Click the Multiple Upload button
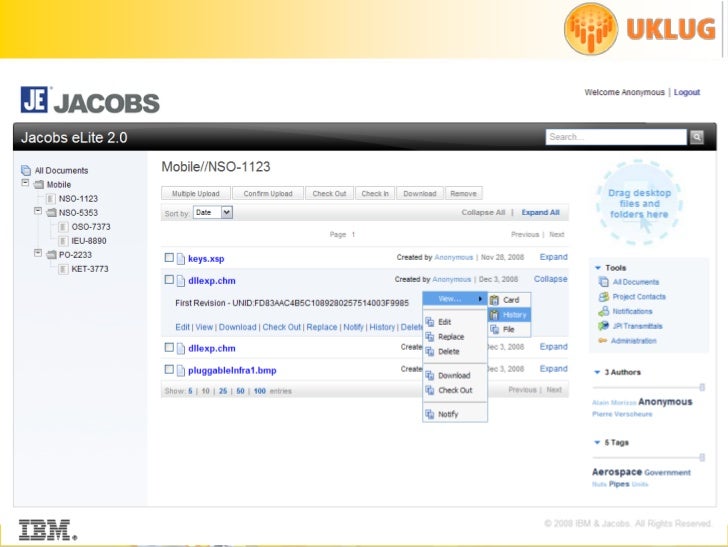Image resolution: width=728 pixels, height=547 pixels. point(196,193)
